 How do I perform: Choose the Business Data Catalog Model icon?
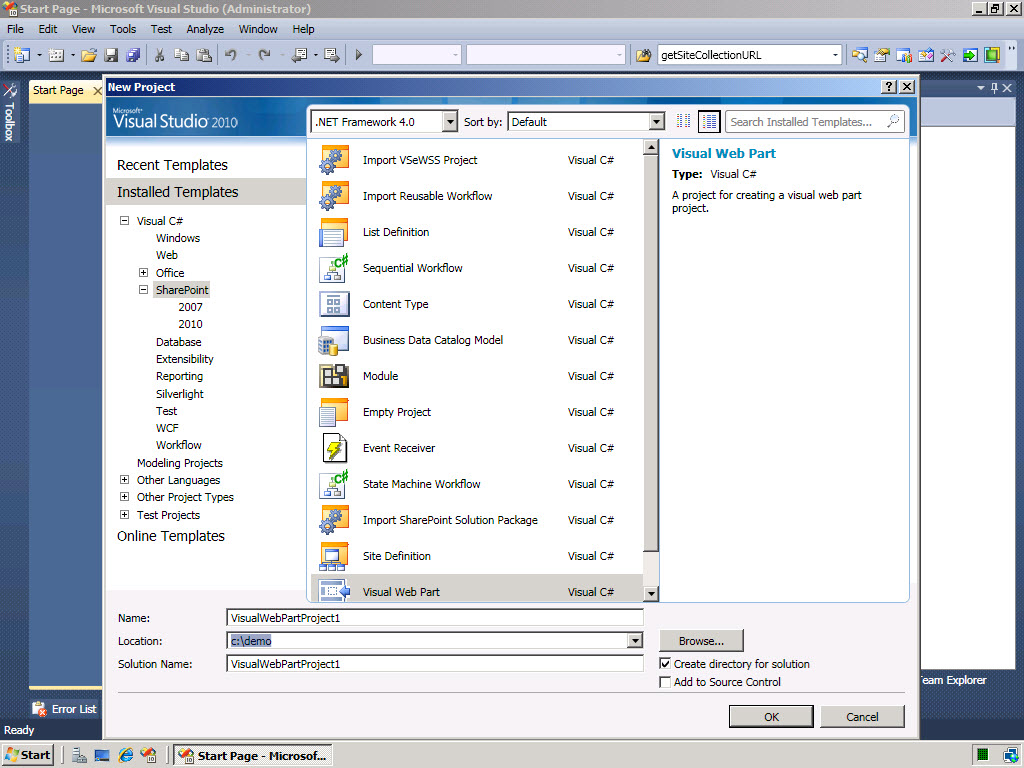[x=333, y=340]
